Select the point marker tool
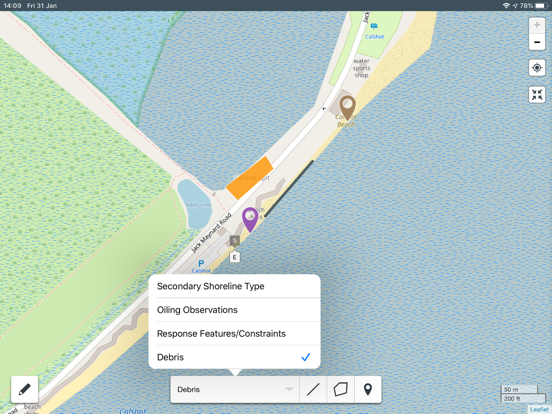 coord(368,389)
